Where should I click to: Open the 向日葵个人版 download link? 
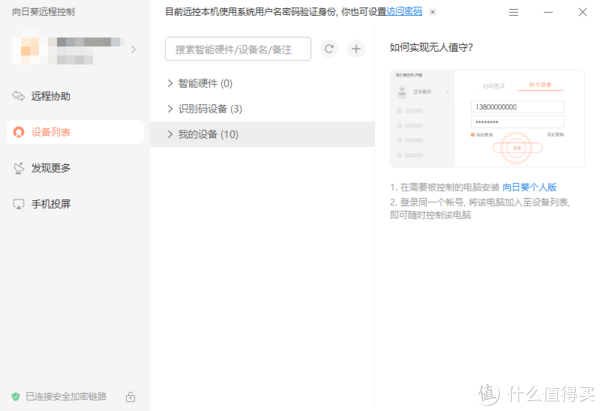(x=530, y=187)
